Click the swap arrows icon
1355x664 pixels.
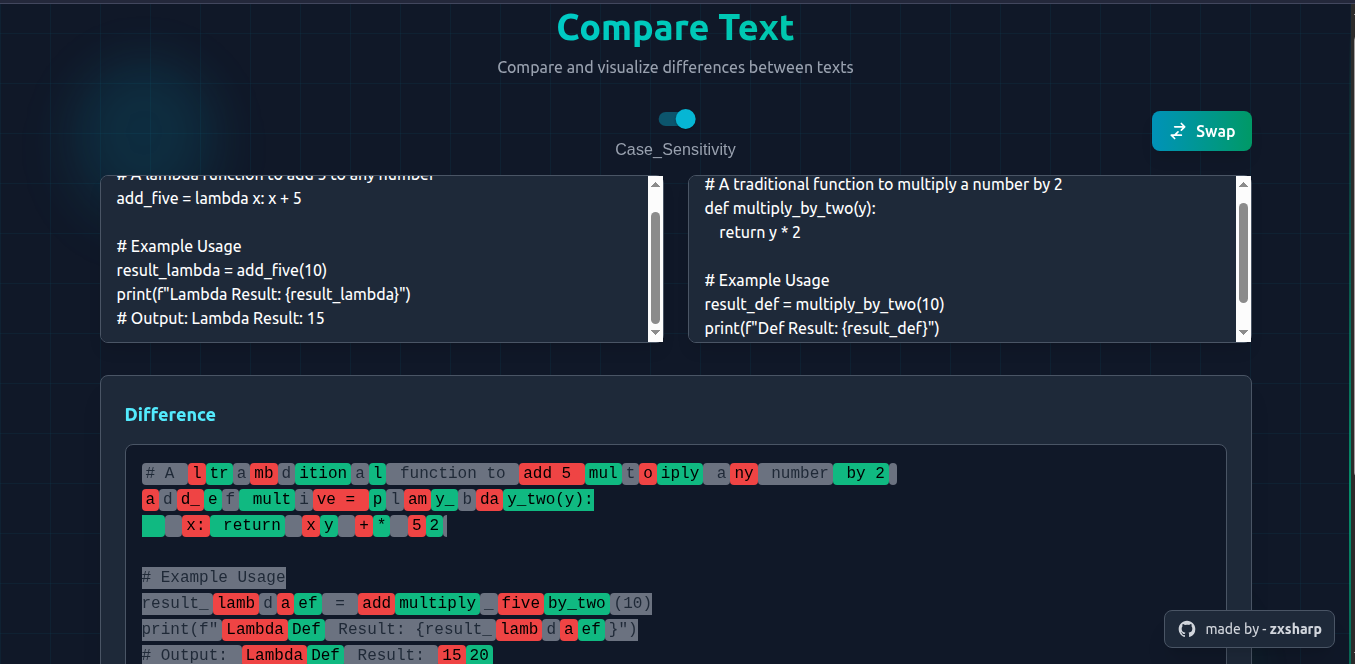(1178, 131)
